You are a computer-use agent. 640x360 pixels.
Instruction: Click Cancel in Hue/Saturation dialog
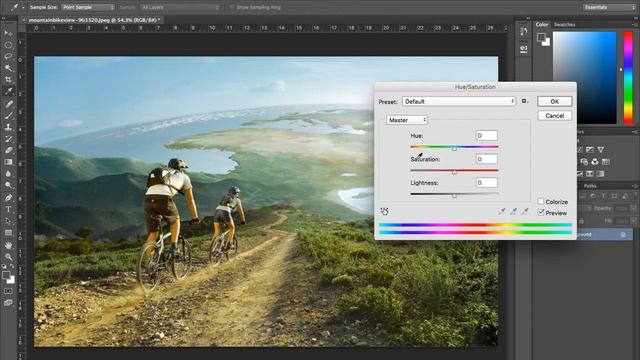(554, 116)
